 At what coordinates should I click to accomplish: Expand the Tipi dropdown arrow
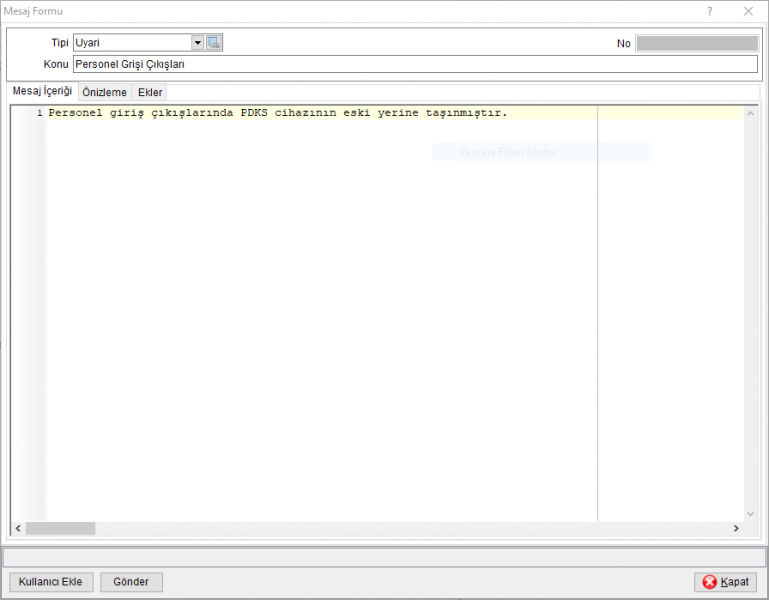pyautogui.click(x=197, y=43)
